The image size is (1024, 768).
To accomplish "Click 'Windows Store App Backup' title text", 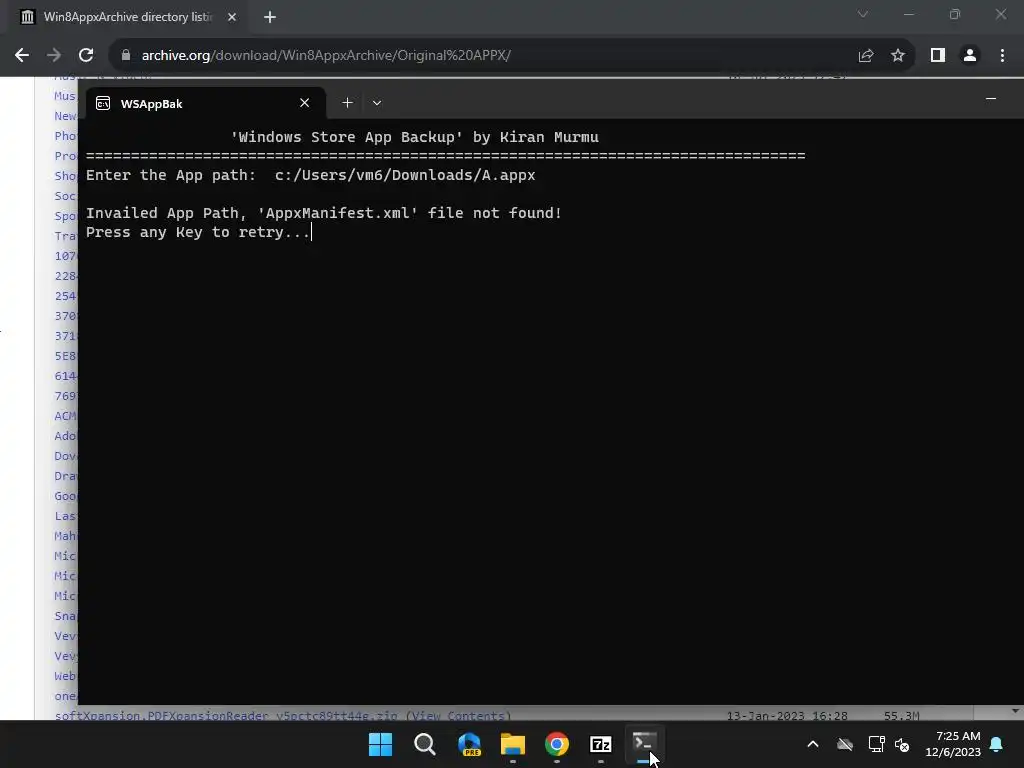I will tap(347, 137).
